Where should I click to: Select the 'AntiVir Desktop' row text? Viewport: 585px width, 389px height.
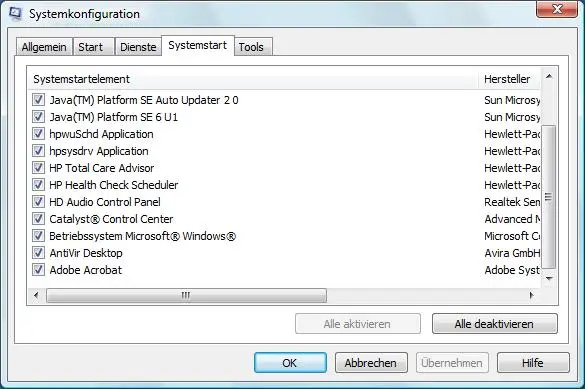tap(86, 253)
